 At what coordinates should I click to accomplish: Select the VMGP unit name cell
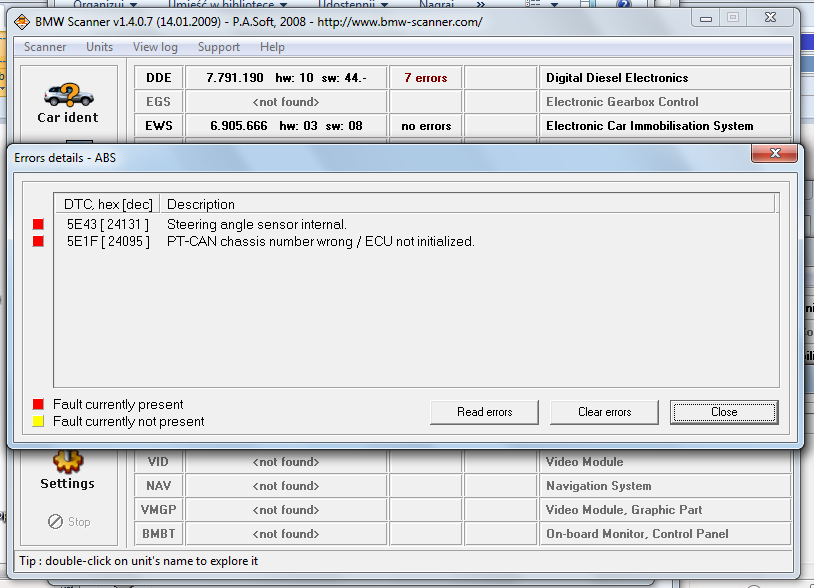[159, 510]
